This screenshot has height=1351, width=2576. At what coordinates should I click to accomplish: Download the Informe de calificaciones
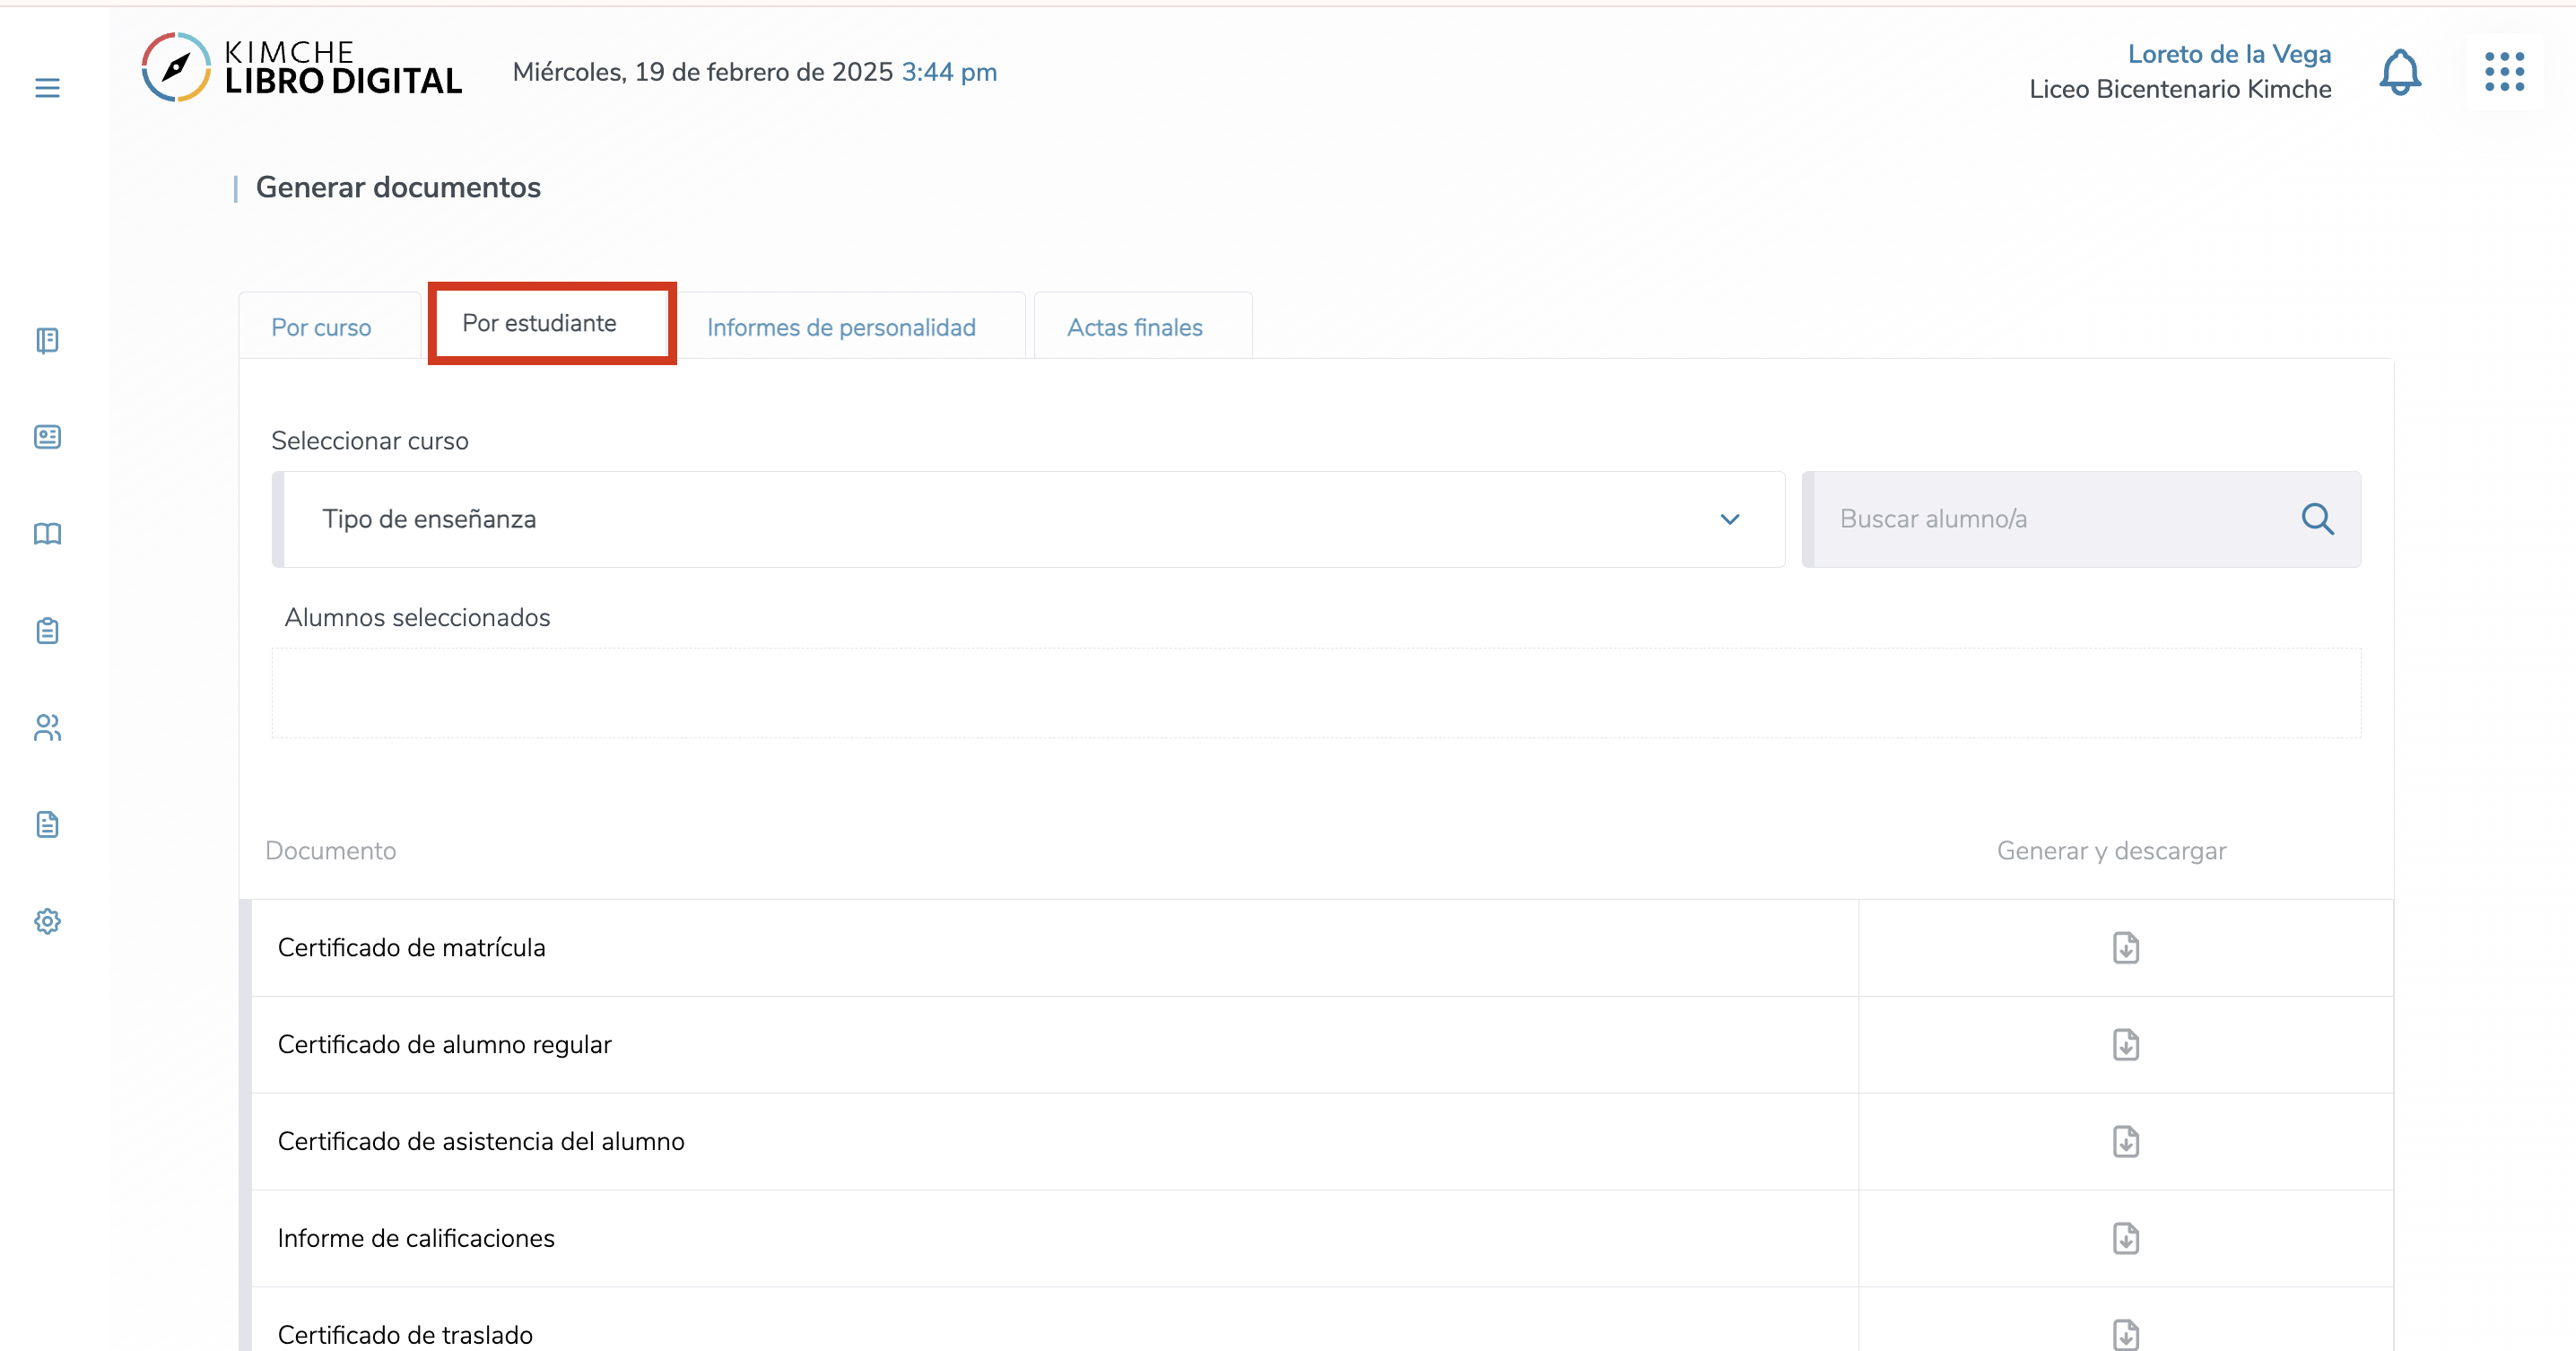click(x=2125, y=1238)
